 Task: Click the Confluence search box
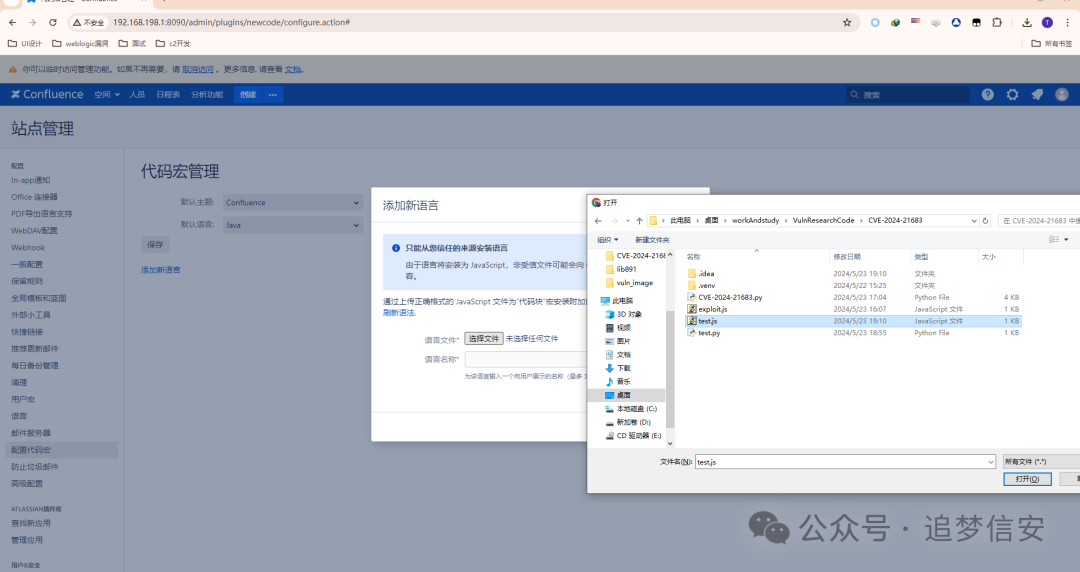[x=907, y=94]
